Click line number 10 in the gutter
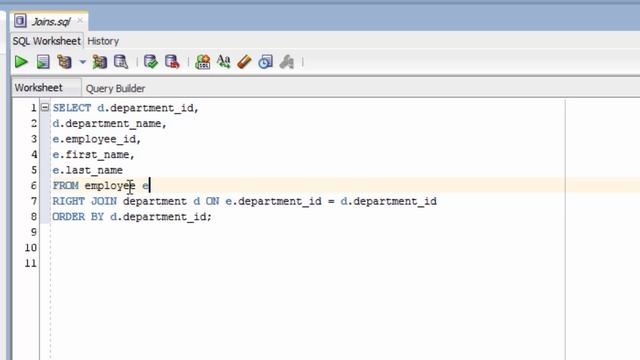This screenshot has height=360, width=640. tap(31, 248)
